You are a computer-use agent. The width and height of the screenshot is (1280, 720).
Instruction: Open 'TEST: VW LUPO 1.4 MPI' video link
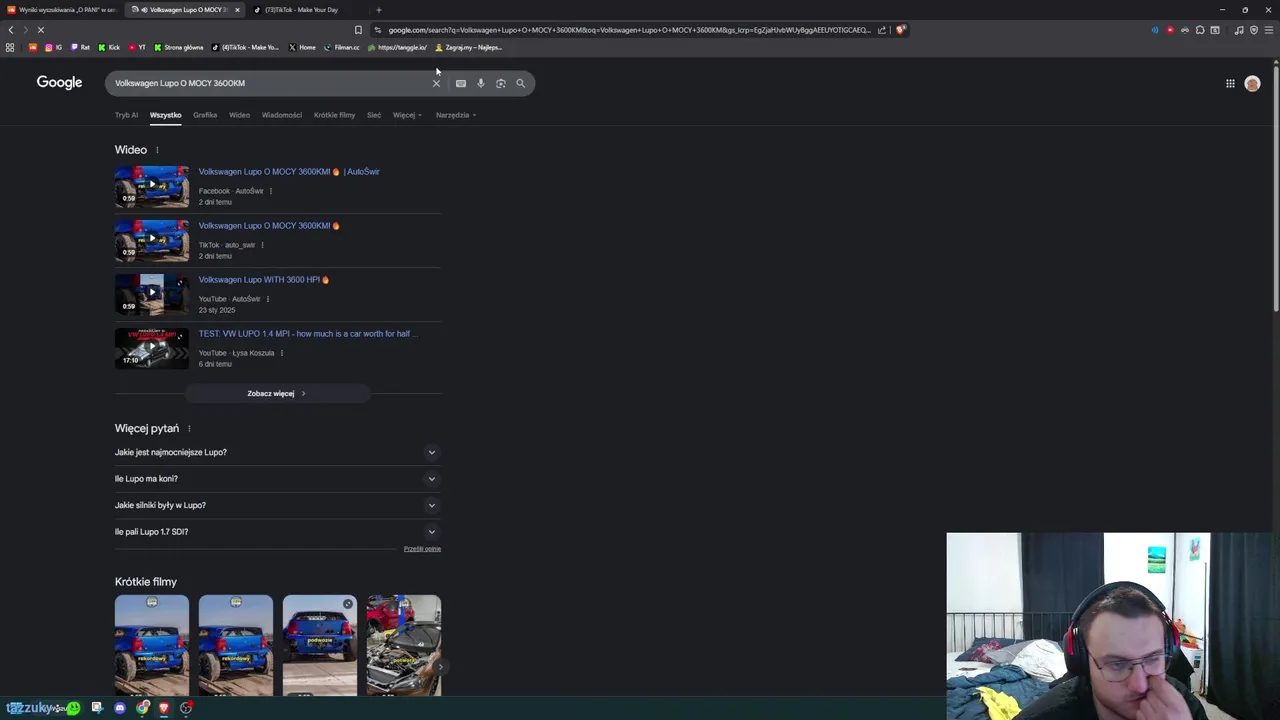point(308,334)
